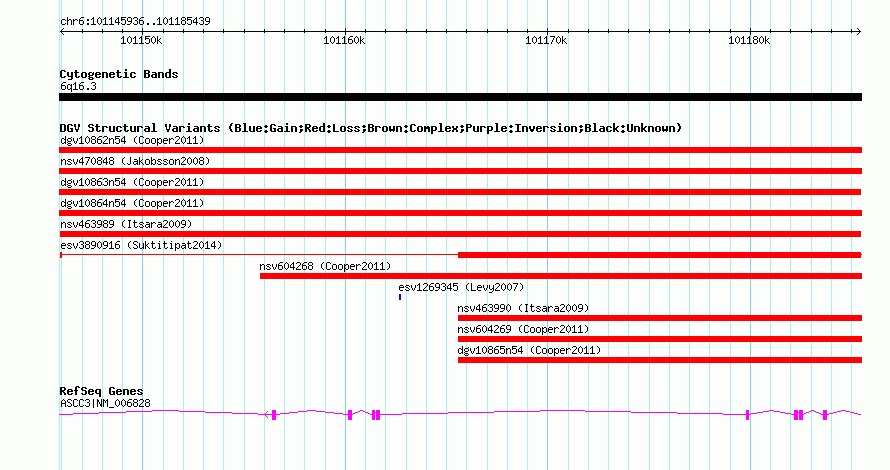Click the red bar under nsv463990
The height and width of the screenshot is (470, 890).
660,318
